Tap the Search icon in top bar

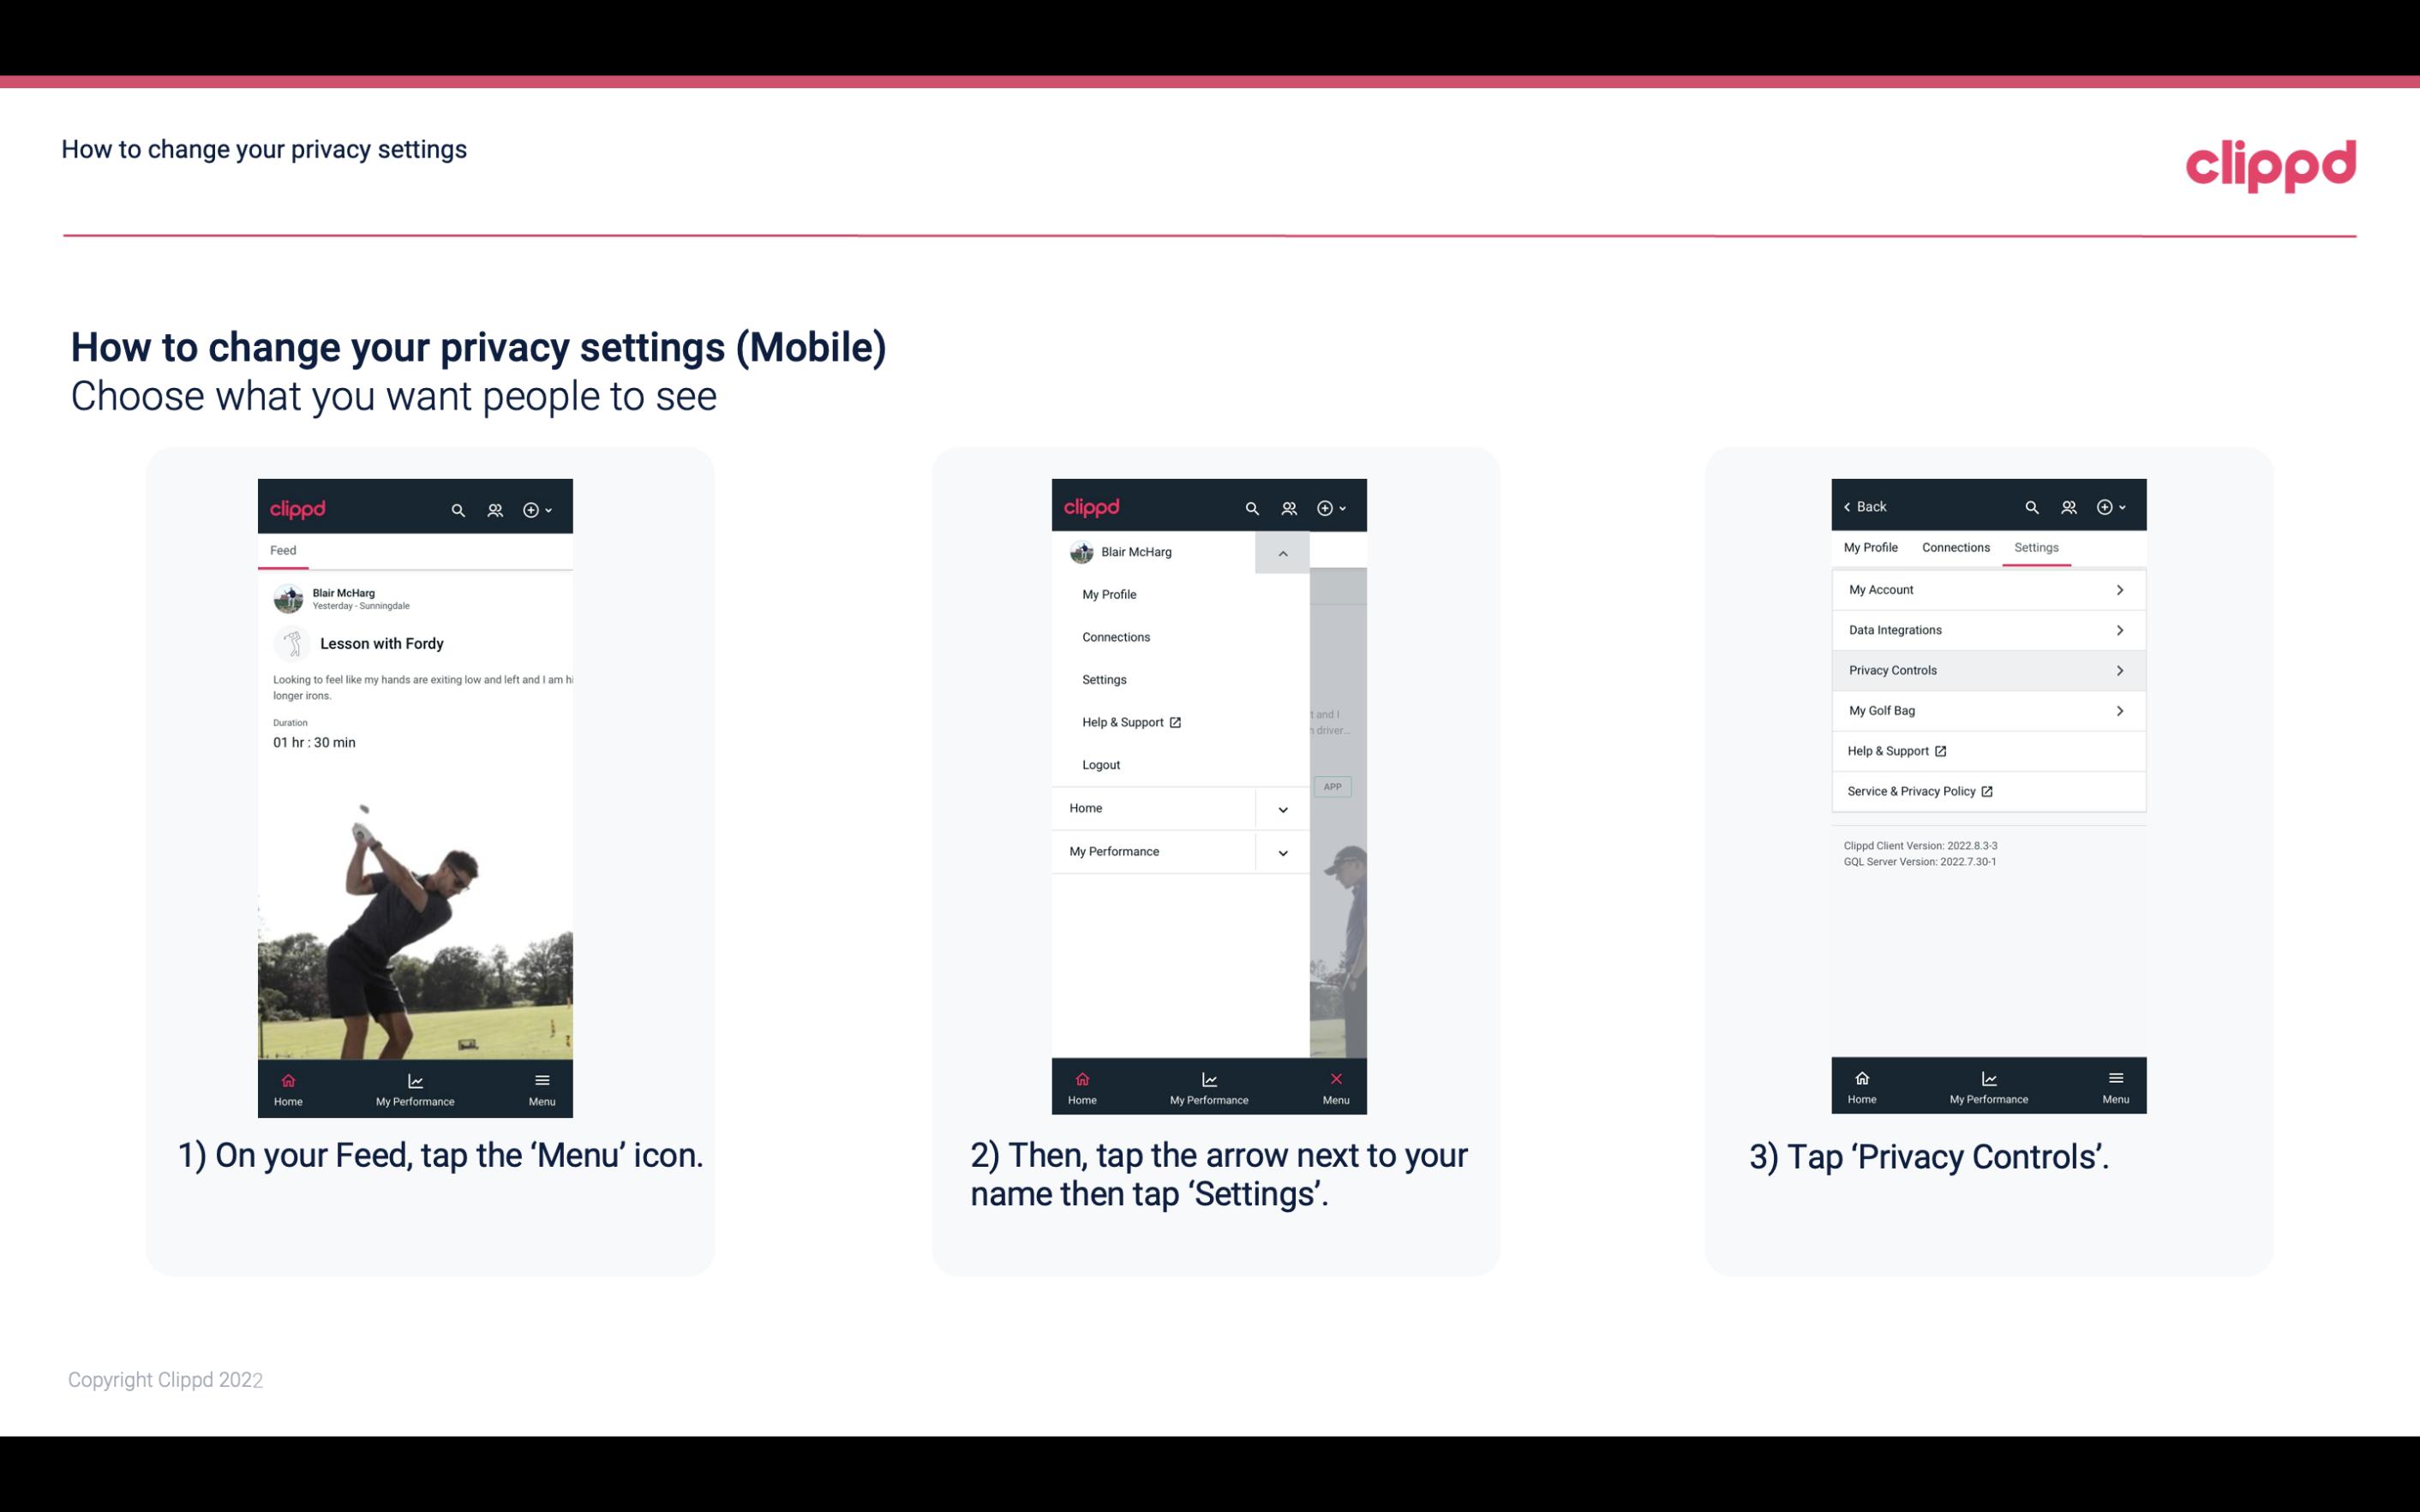[x=457, y=509]
